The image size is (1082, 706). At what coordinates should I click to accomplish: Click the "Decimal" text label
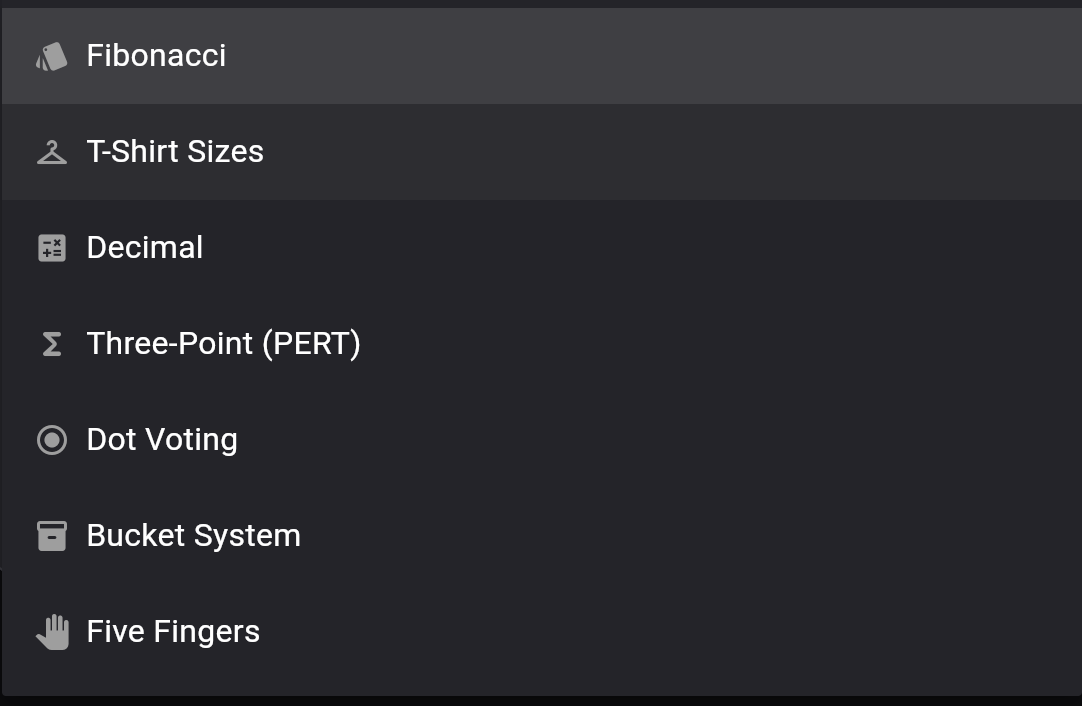144,247
